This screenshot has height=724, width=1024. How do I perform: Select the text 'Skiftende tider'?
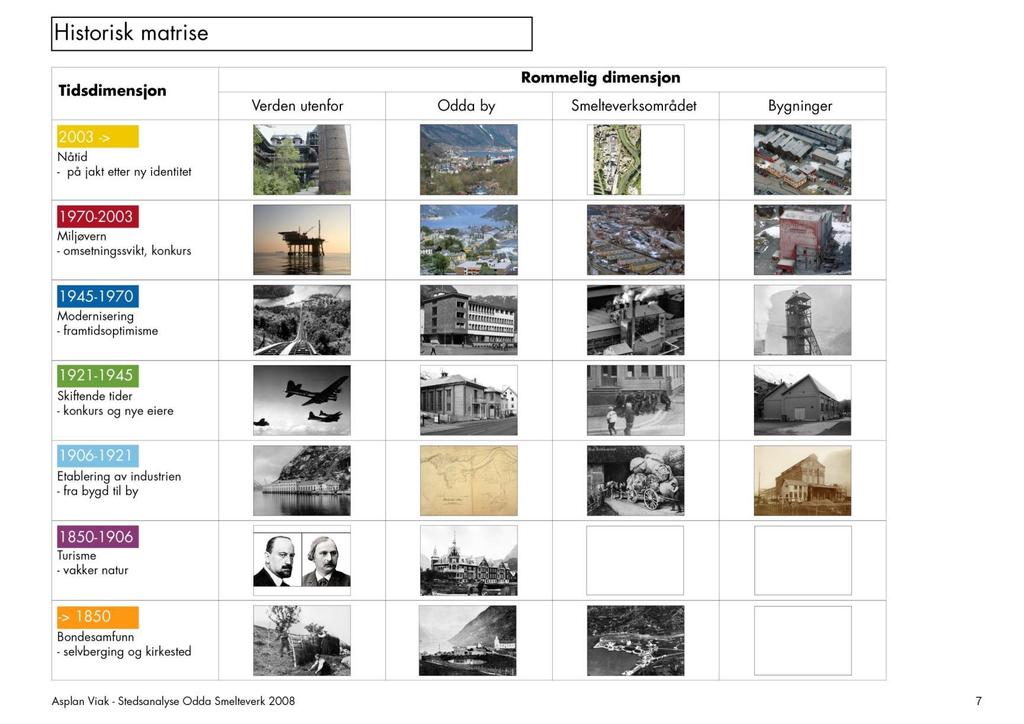[95, 396]
